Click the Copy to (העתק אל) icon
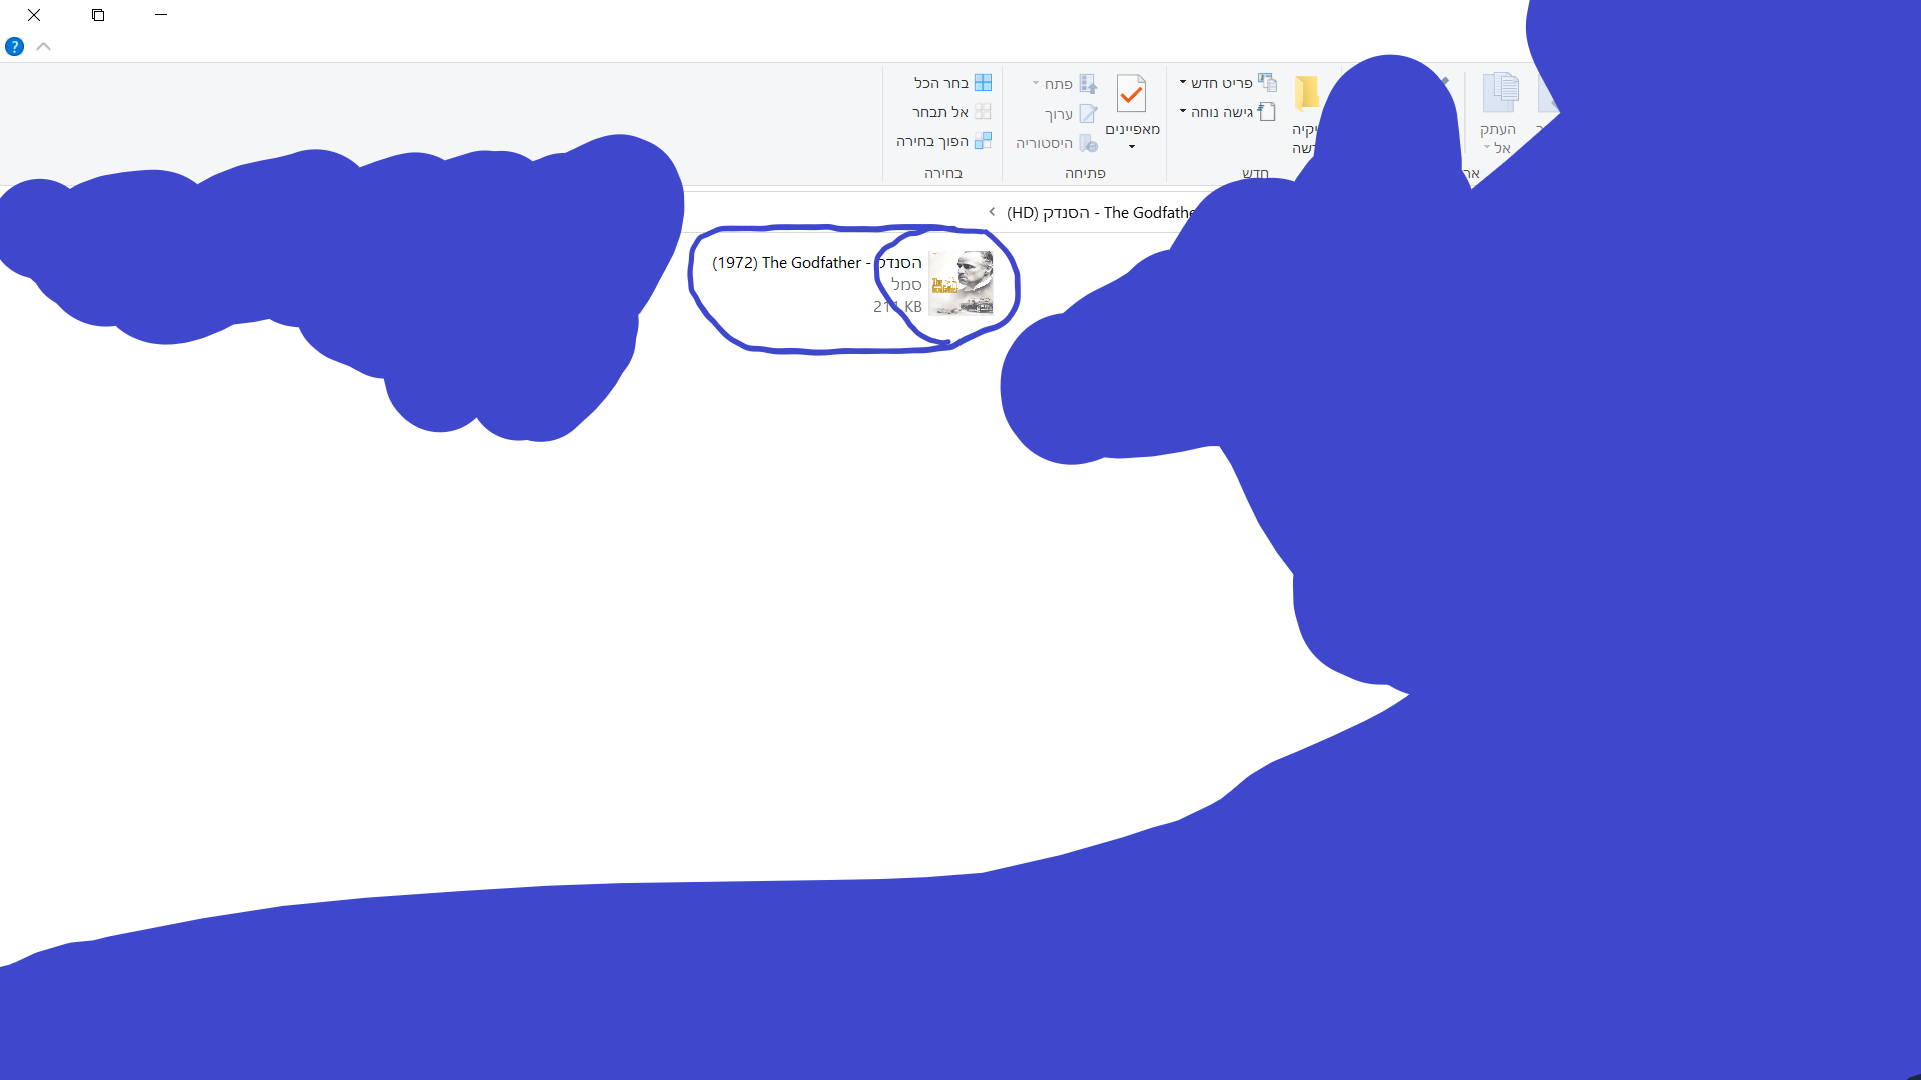The image size is (1921, 1080). pos(1499,93)
